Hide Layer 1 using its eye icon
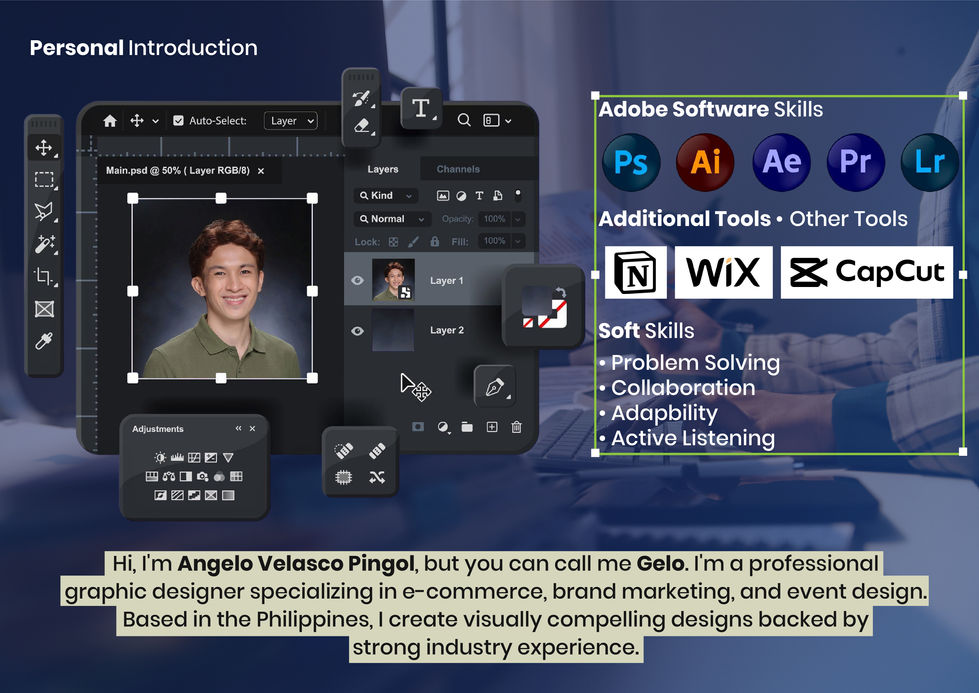The height and width of the screenshot is (693, 979). (x=357, y=280)
